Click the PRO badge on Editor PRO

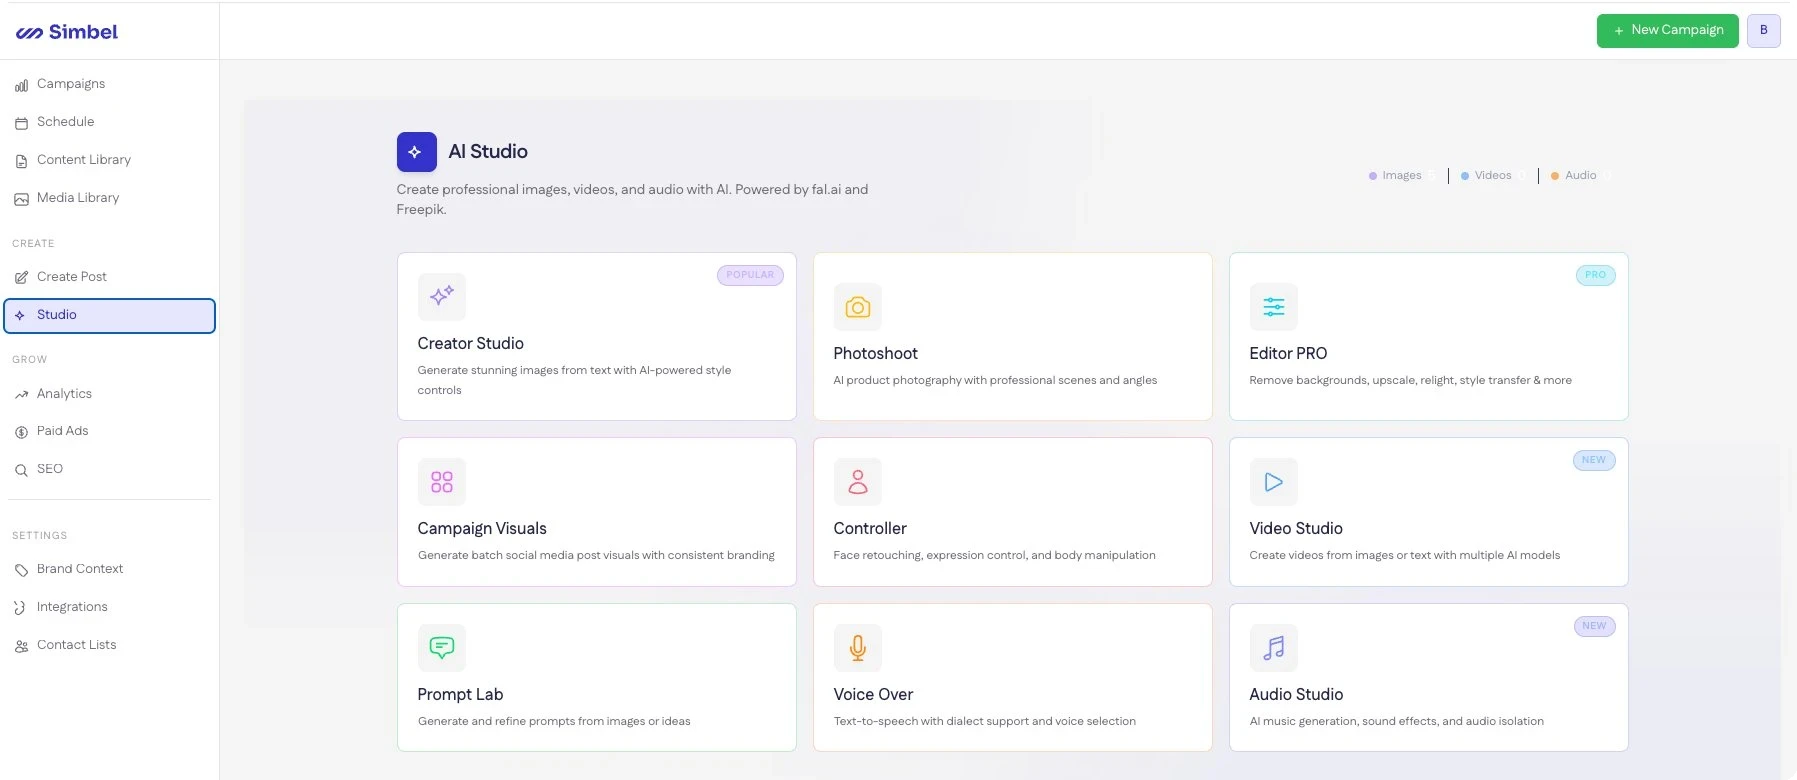click(x=1595, y=275)
